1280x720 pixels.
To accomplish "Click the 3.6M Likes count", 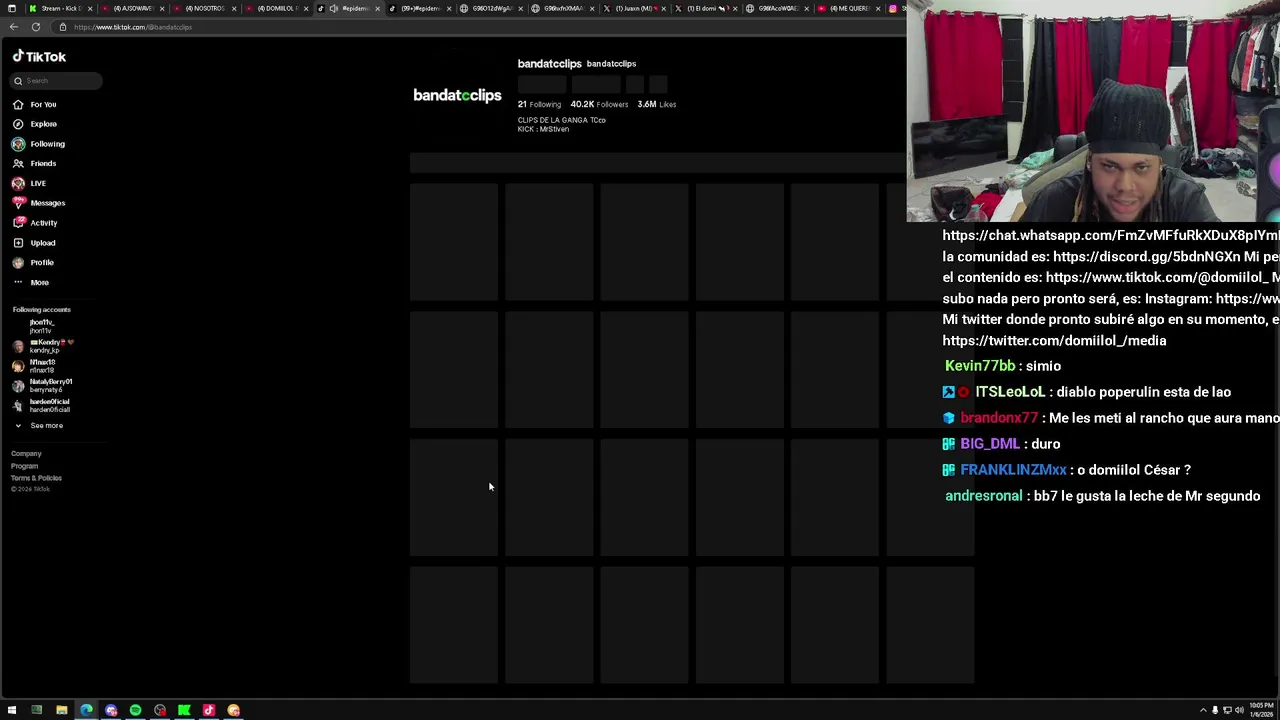I will [x=656, y=104].
